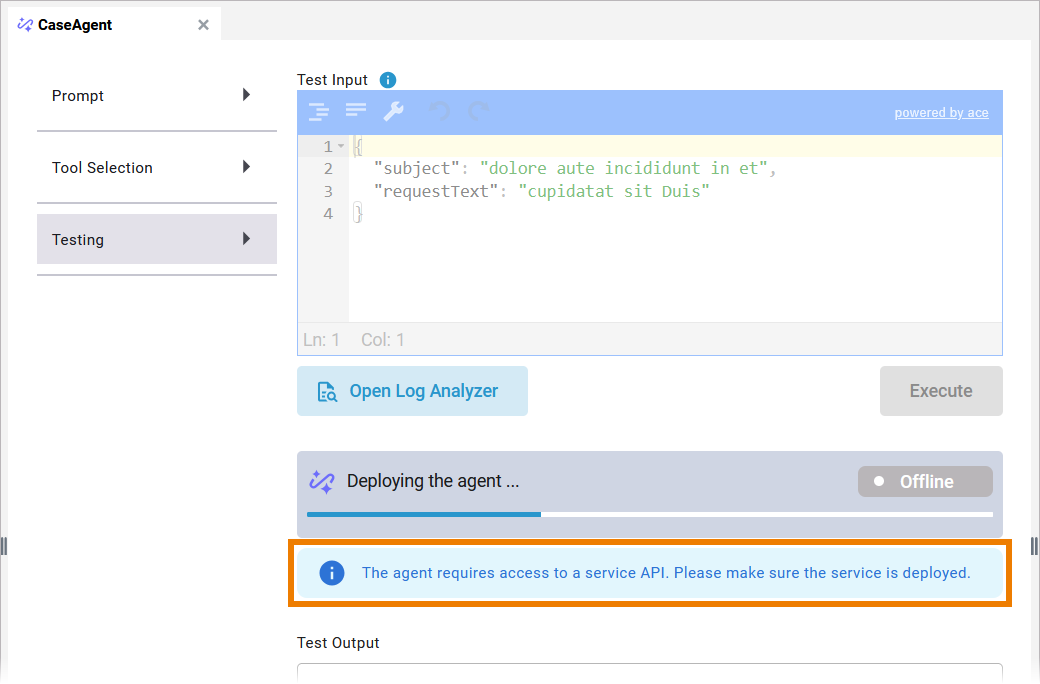Screen dimensions: 1040x684
Task: Select the CaseAgent tab
Action: point(75,25)
